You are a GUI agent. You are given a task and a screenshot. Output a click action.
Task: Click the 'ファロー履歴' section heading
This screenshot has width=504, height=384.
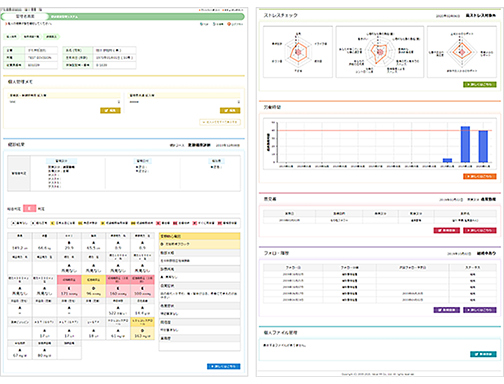tap(276, 253)
